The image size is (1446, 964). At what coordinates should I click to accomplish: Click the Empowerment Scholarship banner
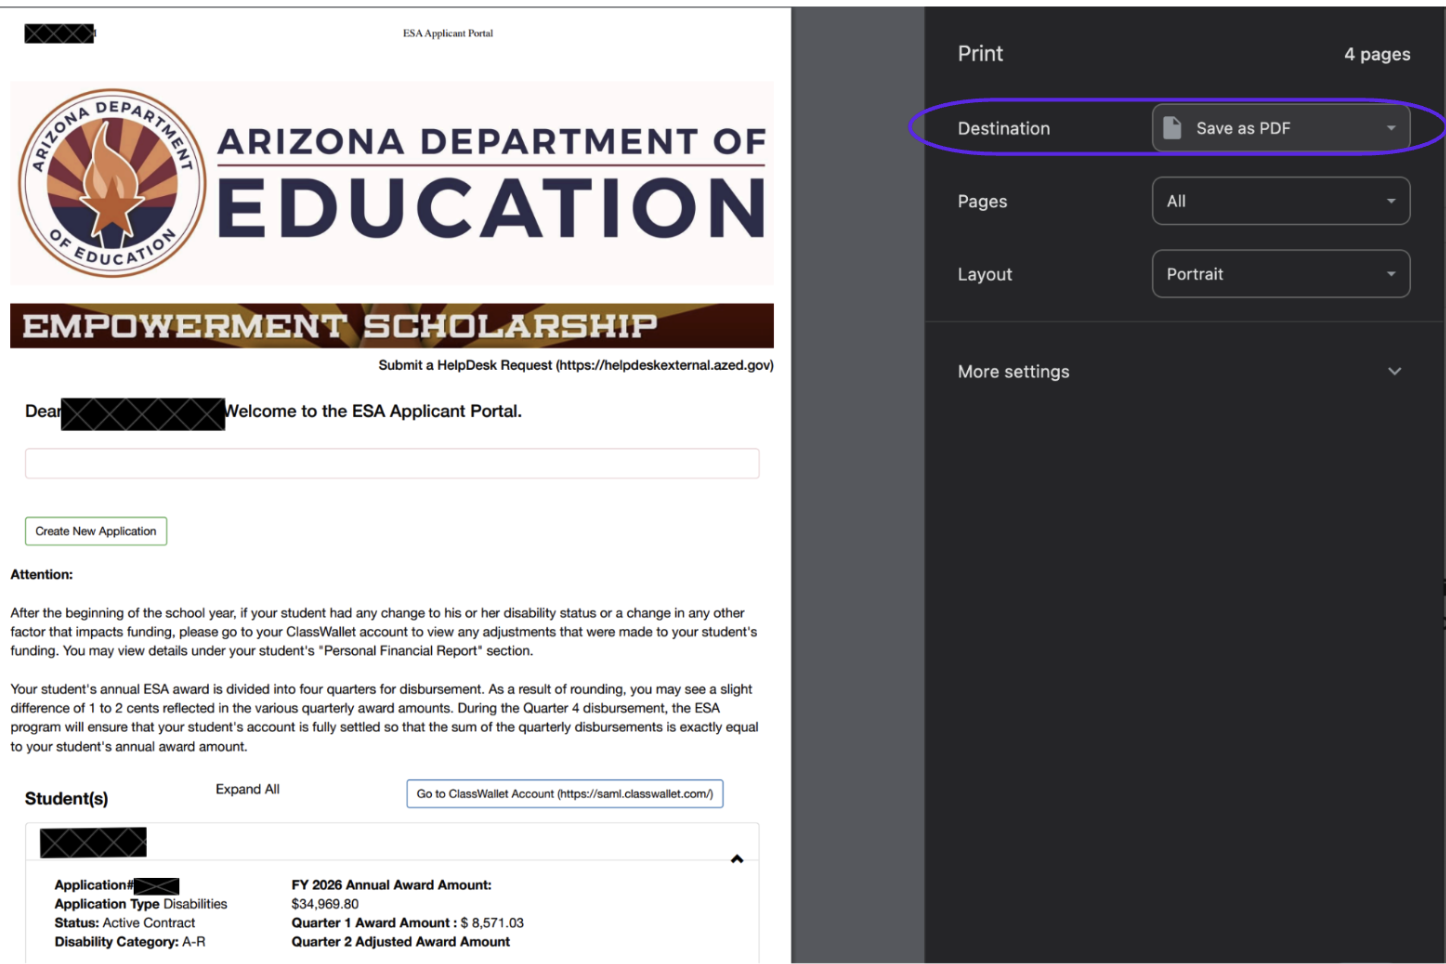[x=392, y=326]
